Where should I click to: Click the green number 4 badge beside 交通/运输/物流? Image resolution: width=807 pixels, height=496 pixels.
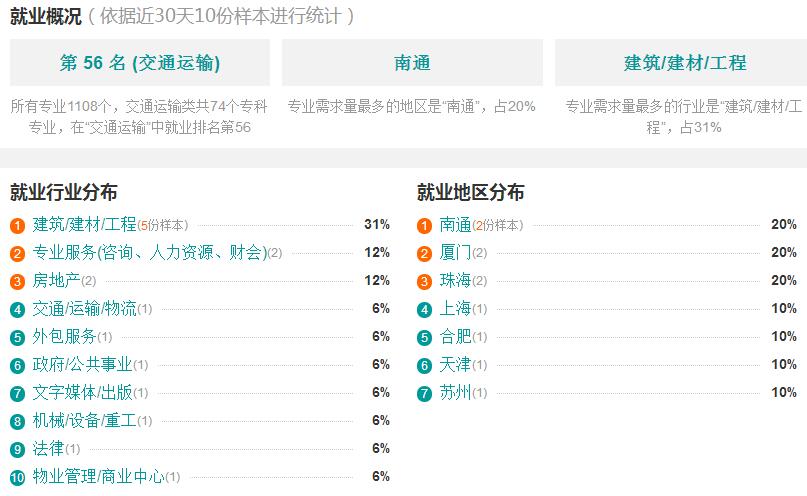(17, 309)
